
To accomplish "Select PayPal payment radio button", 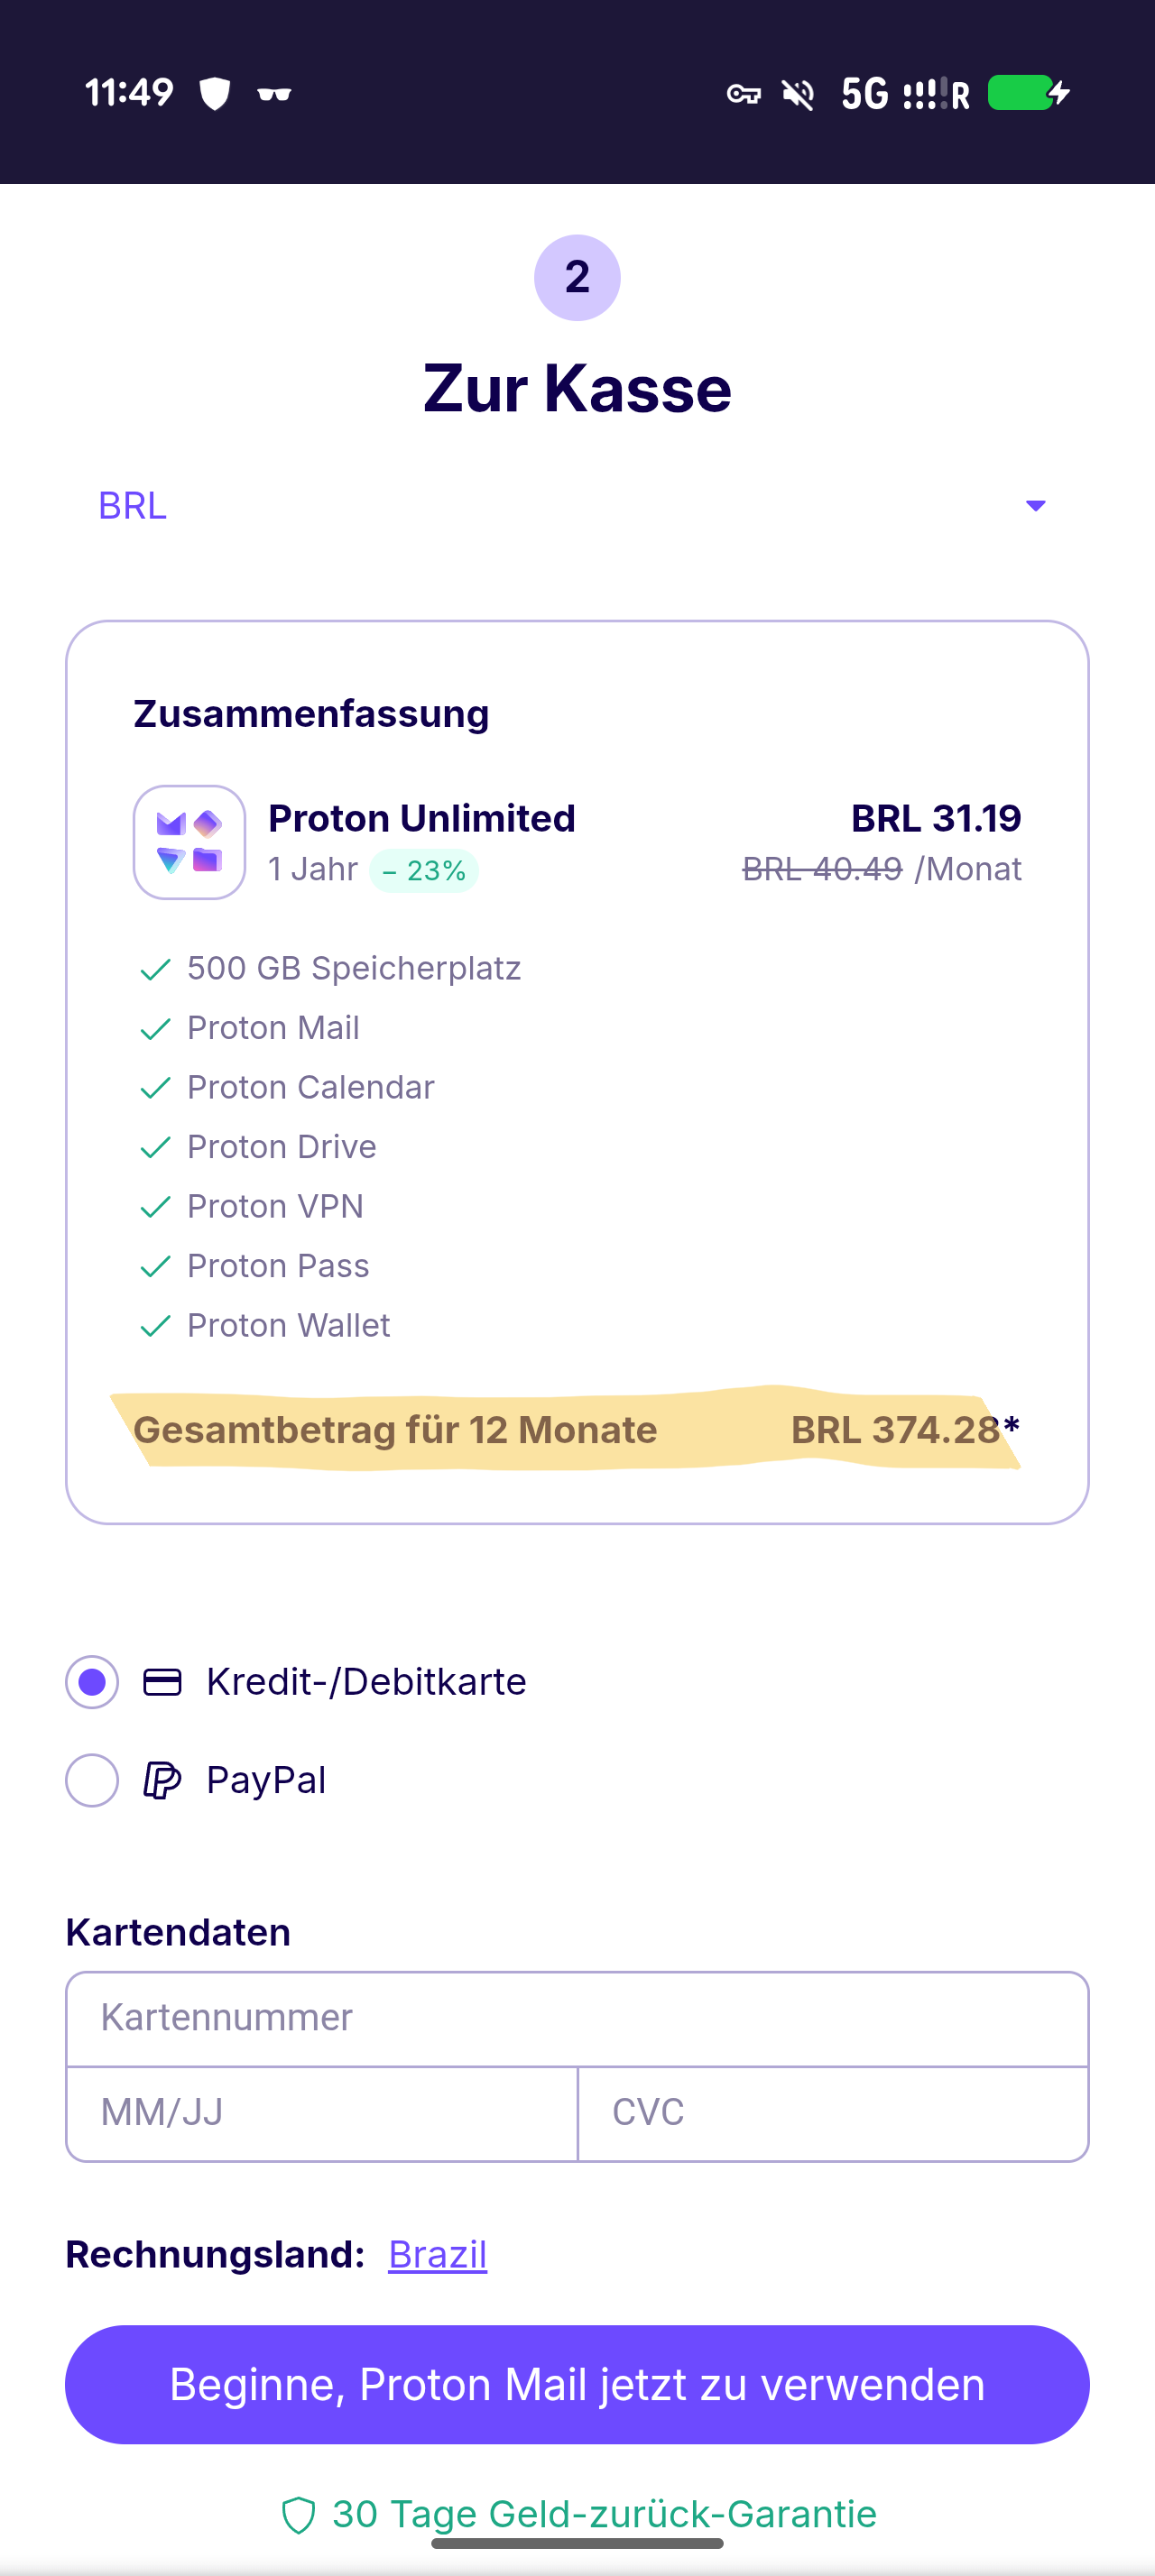I will click(92, 1780).
